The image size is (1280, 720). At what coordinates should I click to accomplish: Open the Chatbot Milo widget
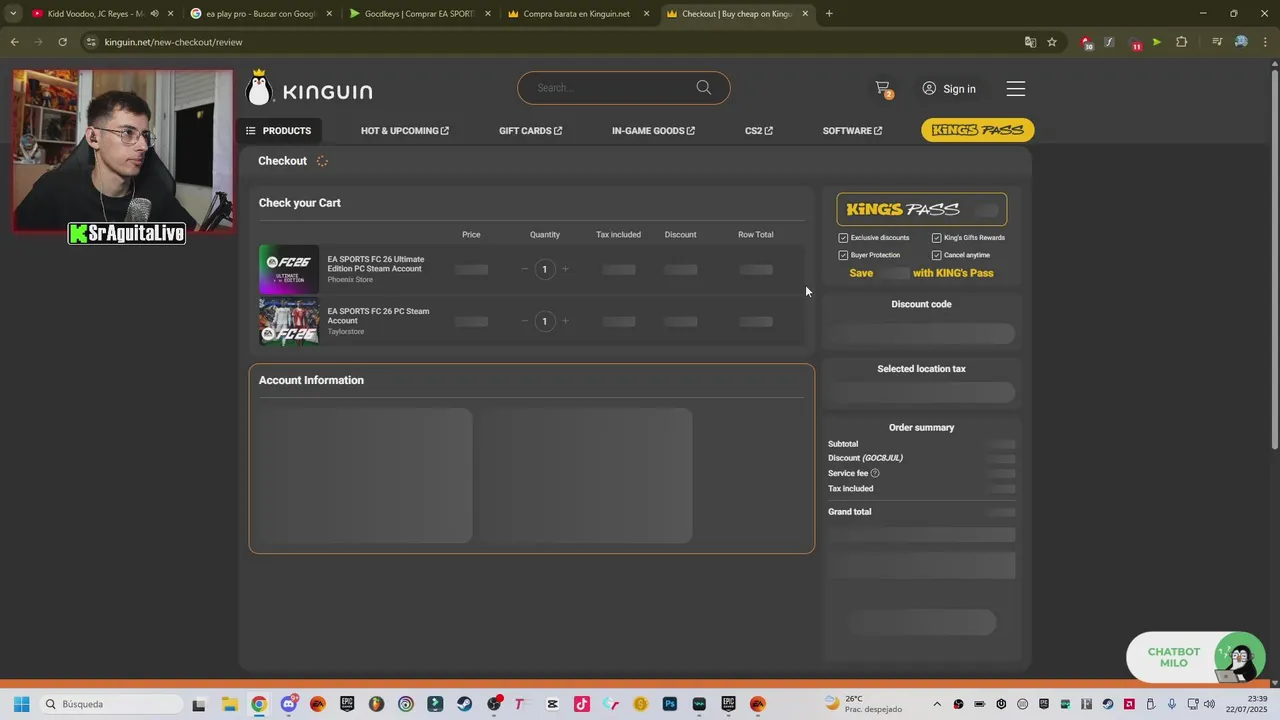pos(1196,658)
